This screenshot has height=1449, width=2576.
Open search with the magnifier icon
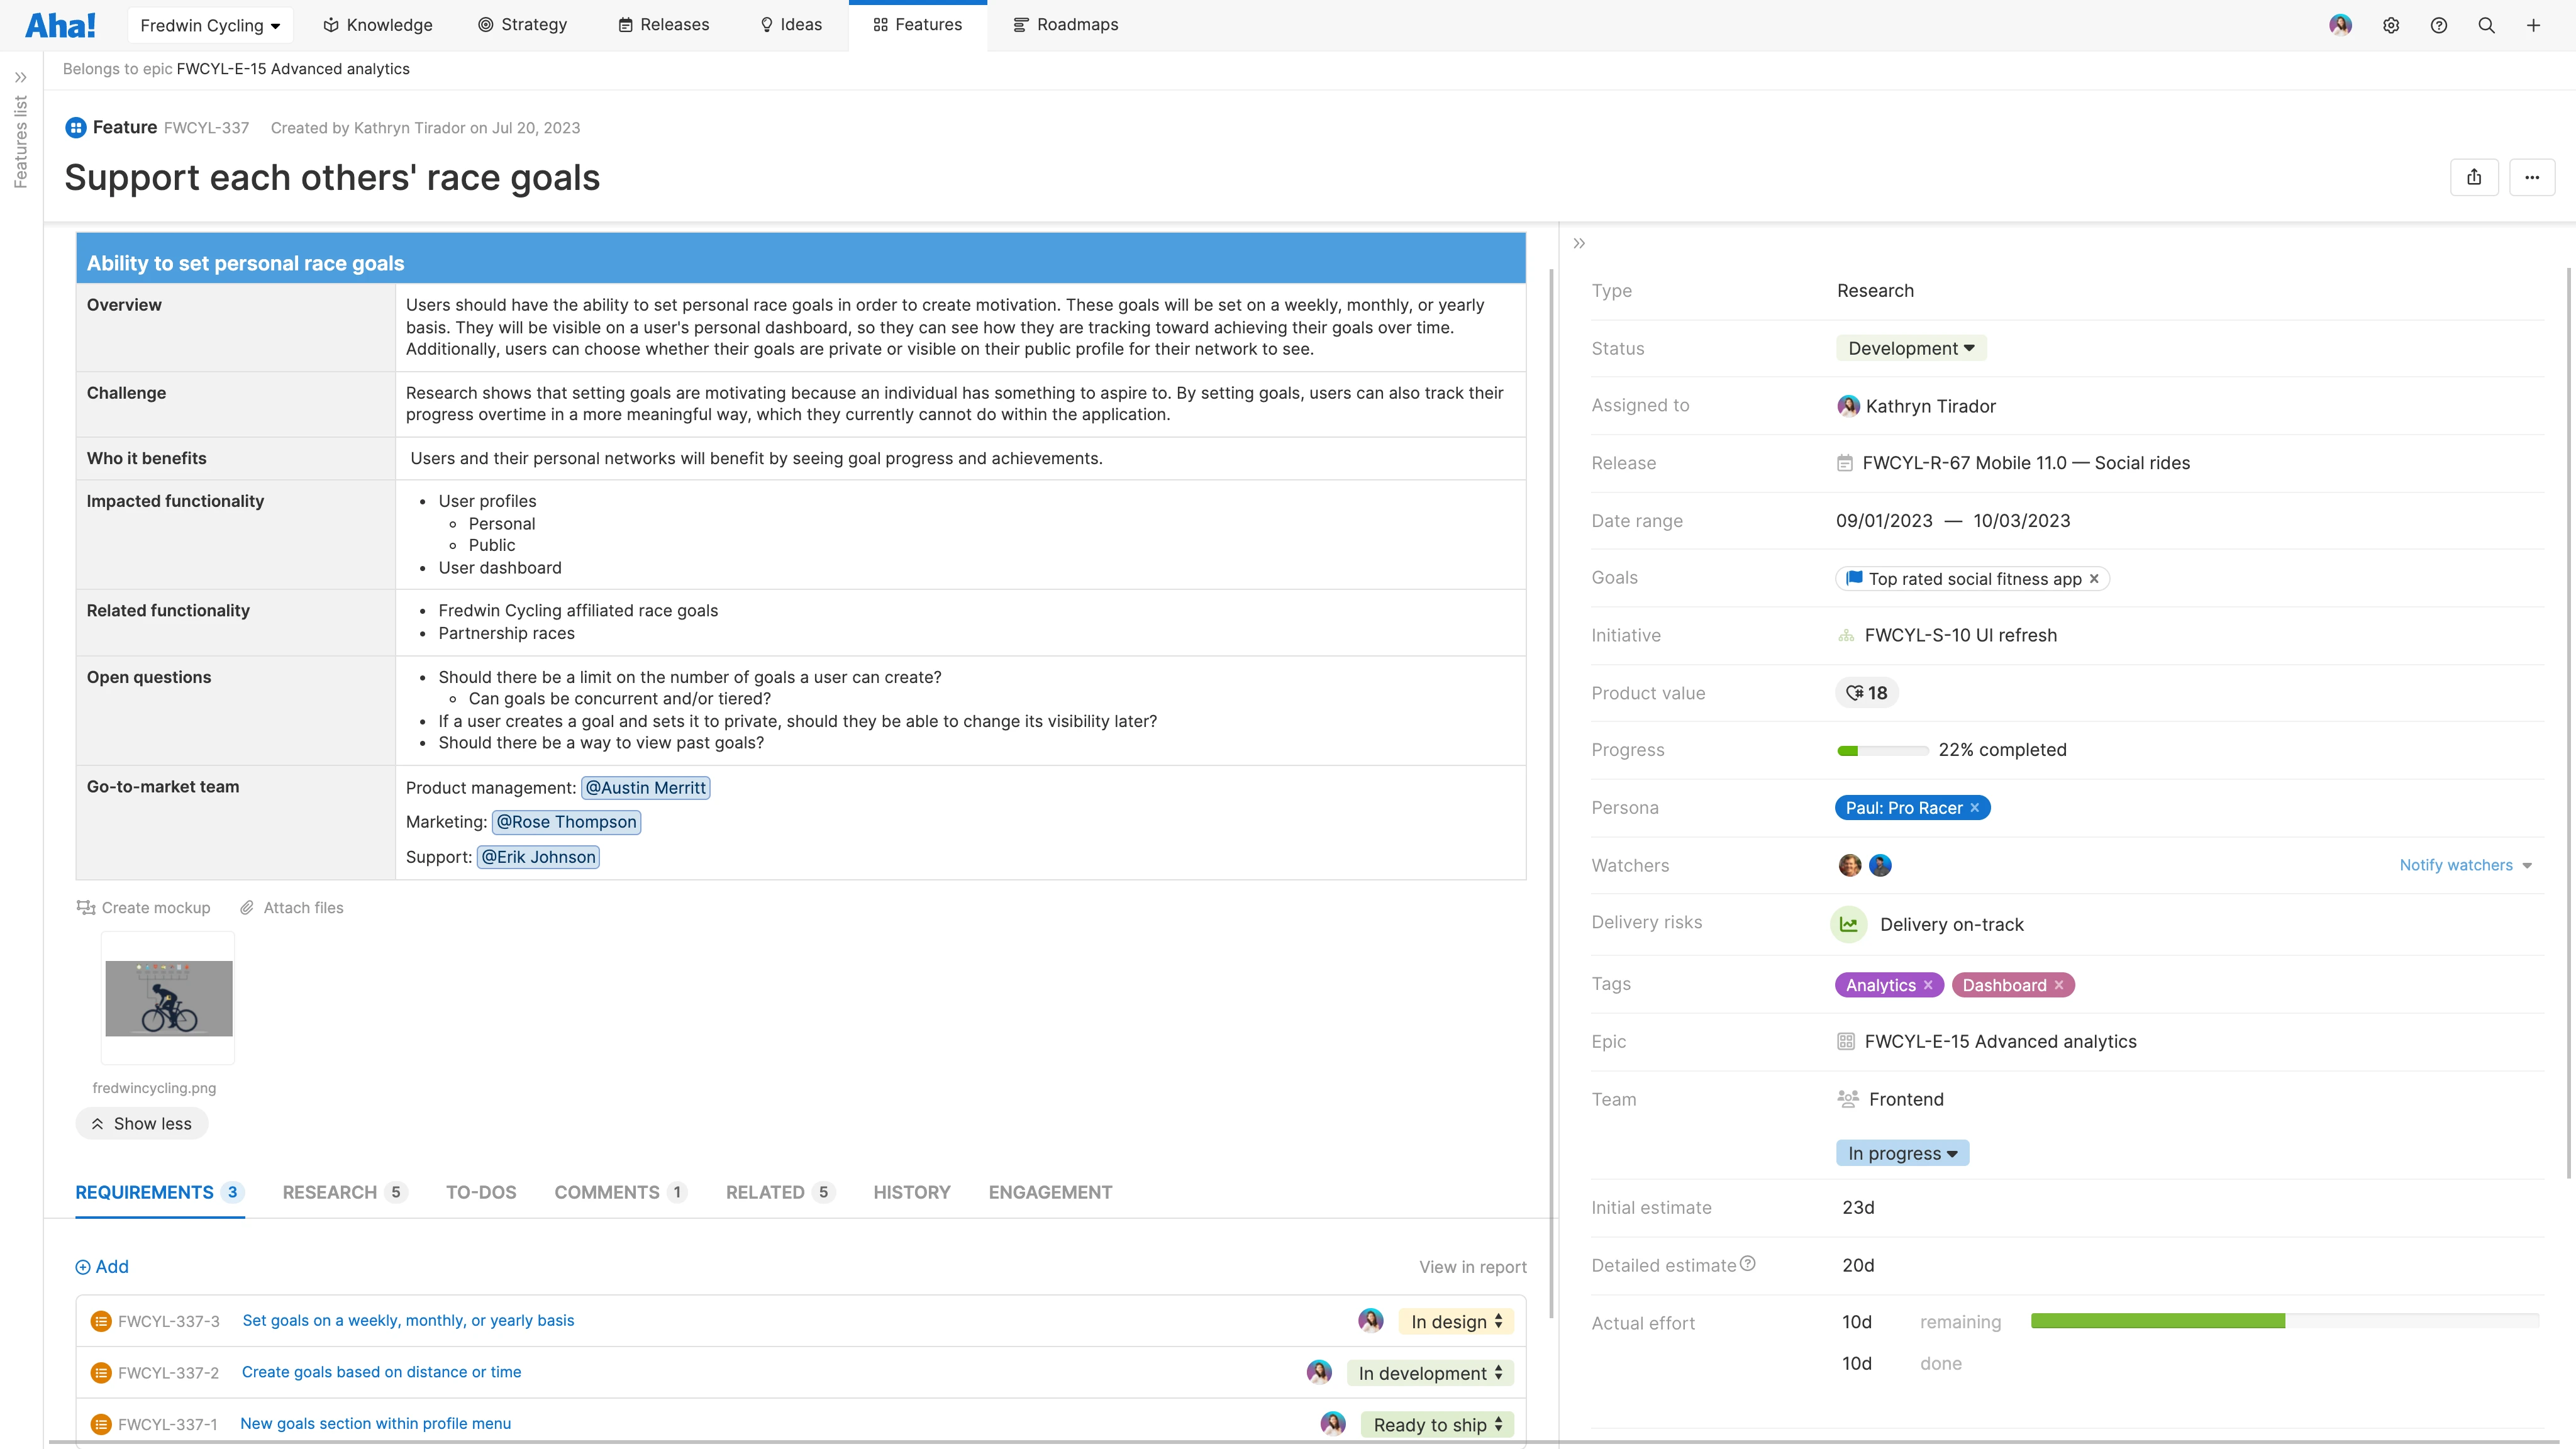pos(2486,26)
